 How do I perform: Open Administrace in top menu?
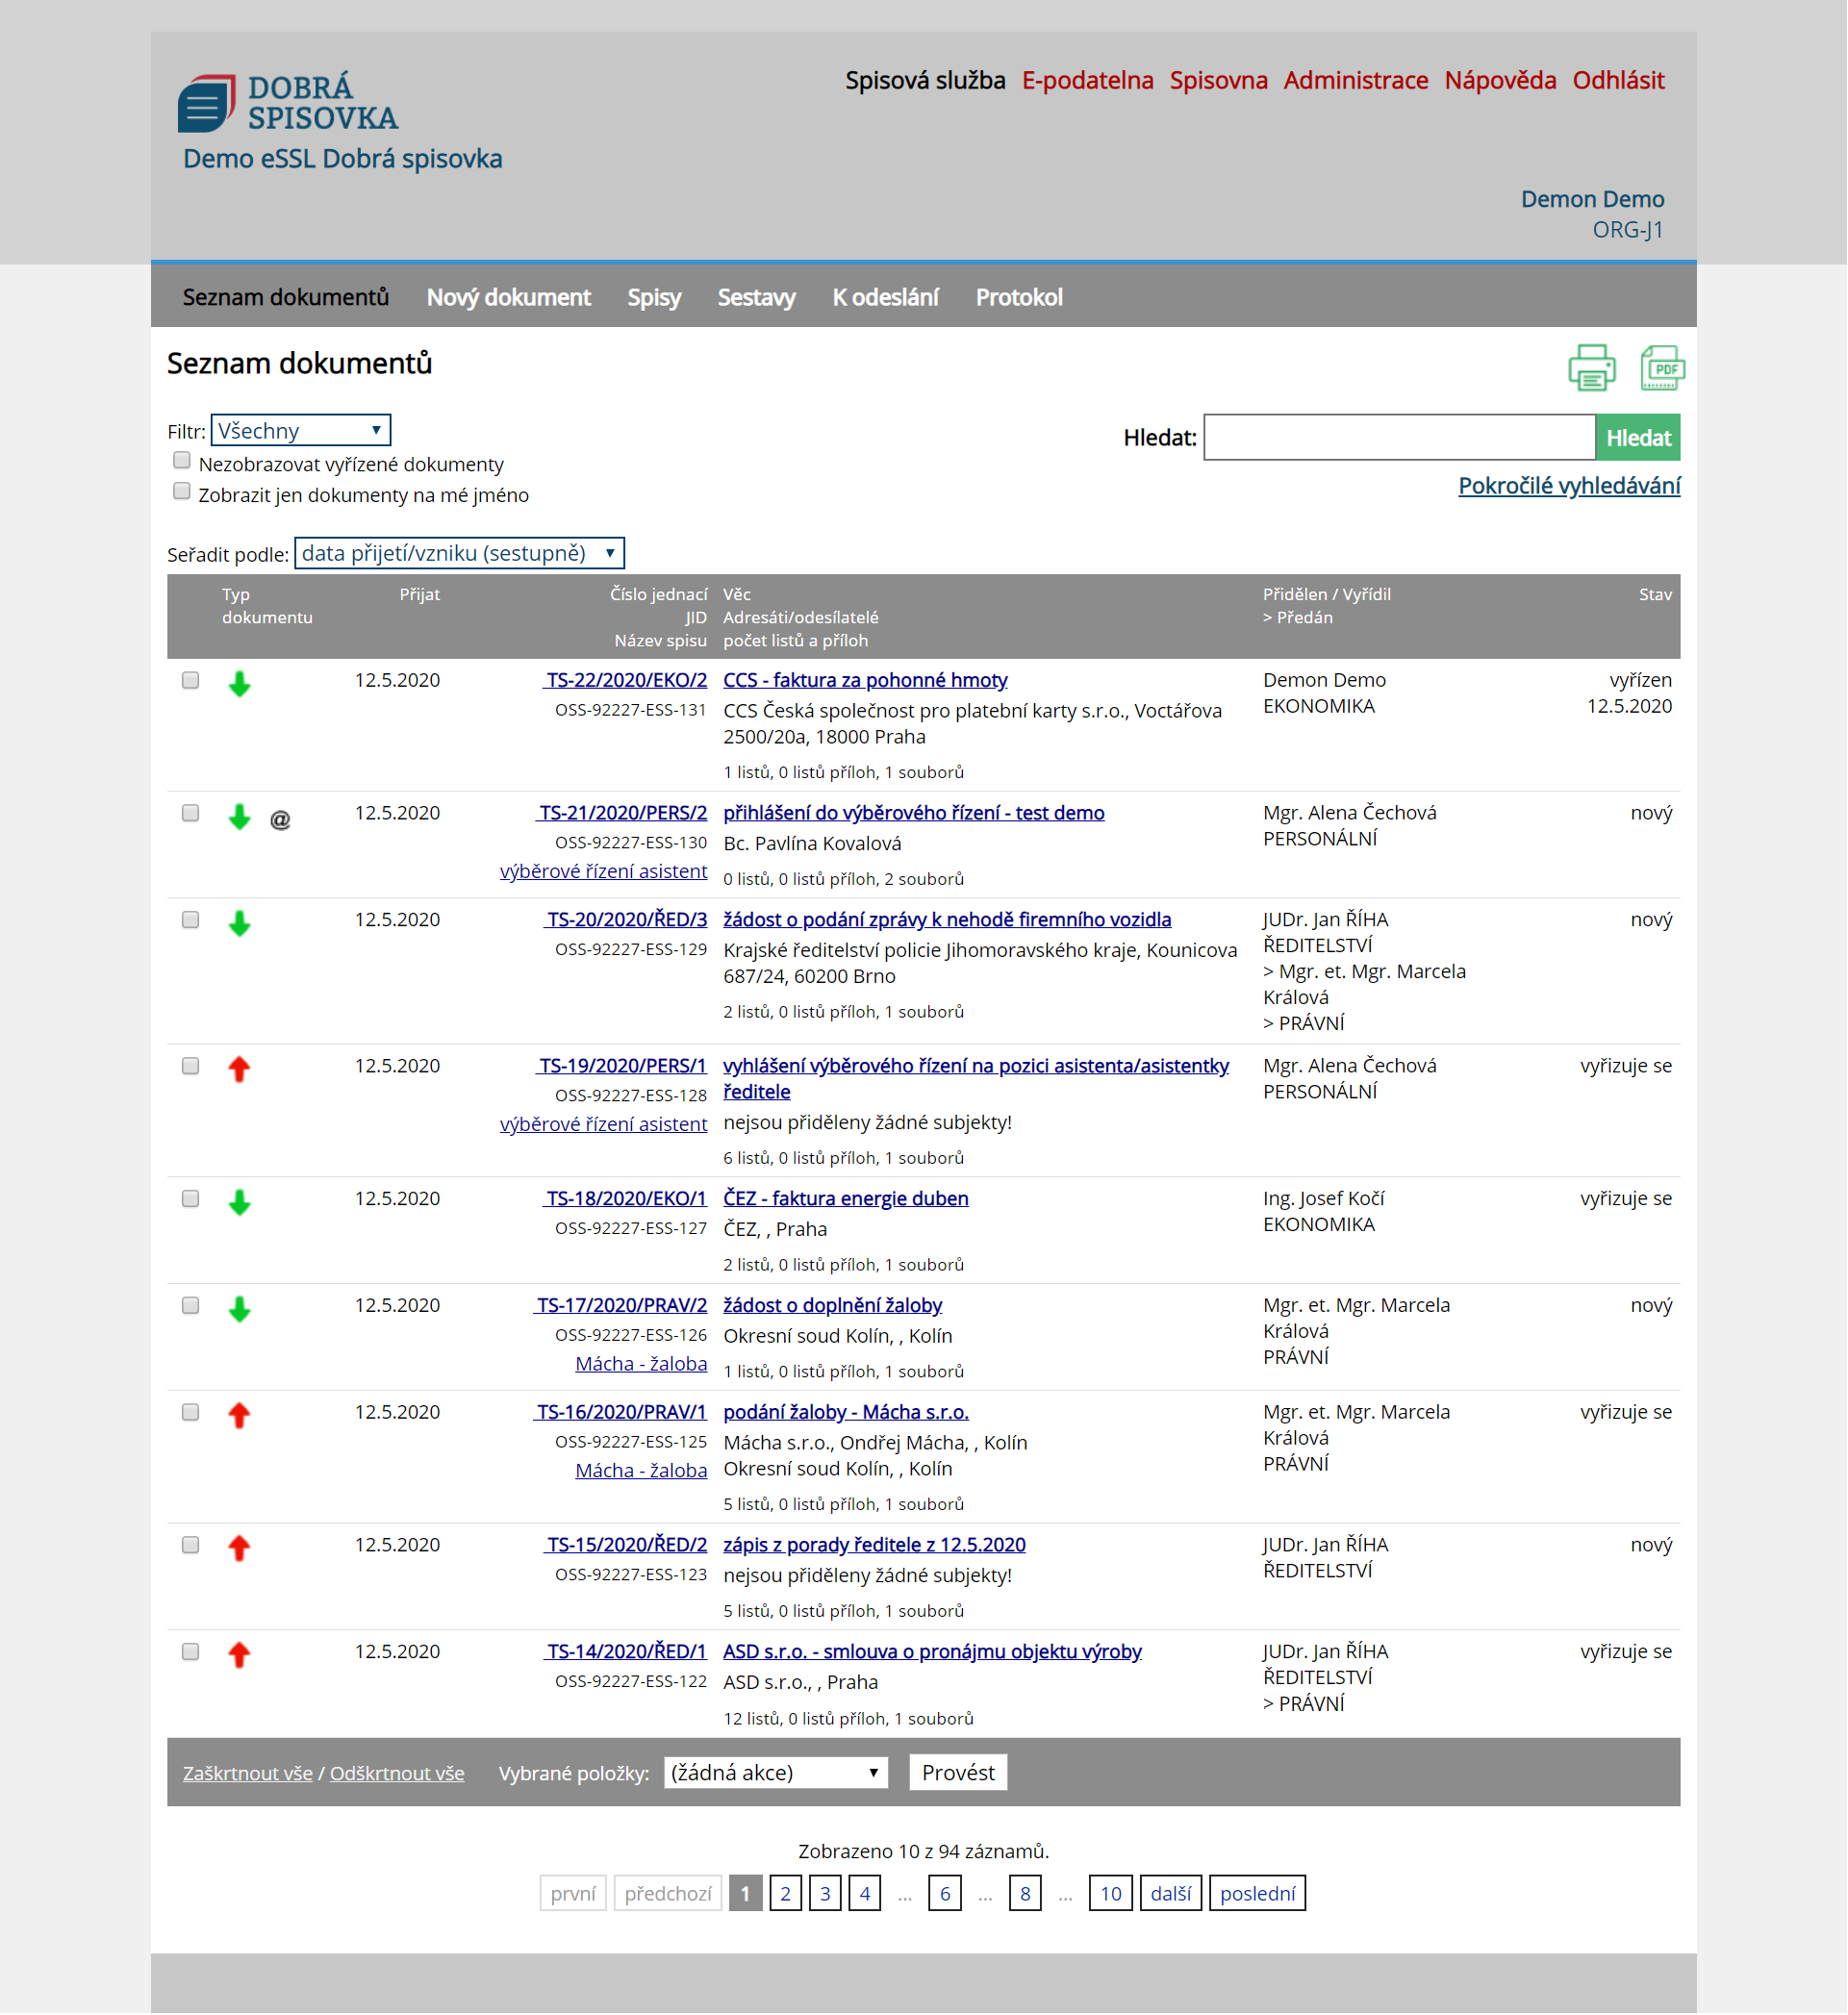point(1356,81)
